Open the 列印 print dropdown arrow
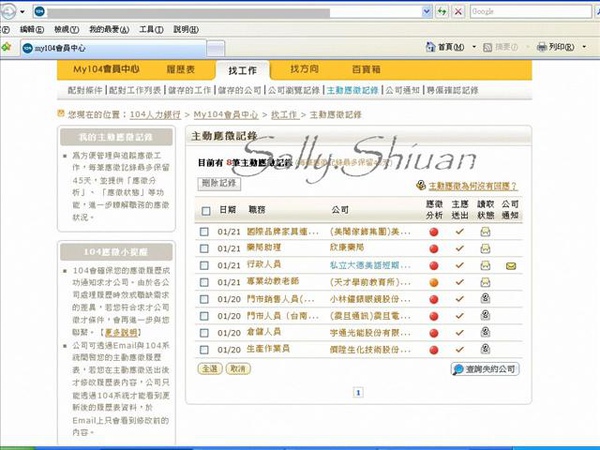This screenshot has height=450, width=600. coord(584,47)
